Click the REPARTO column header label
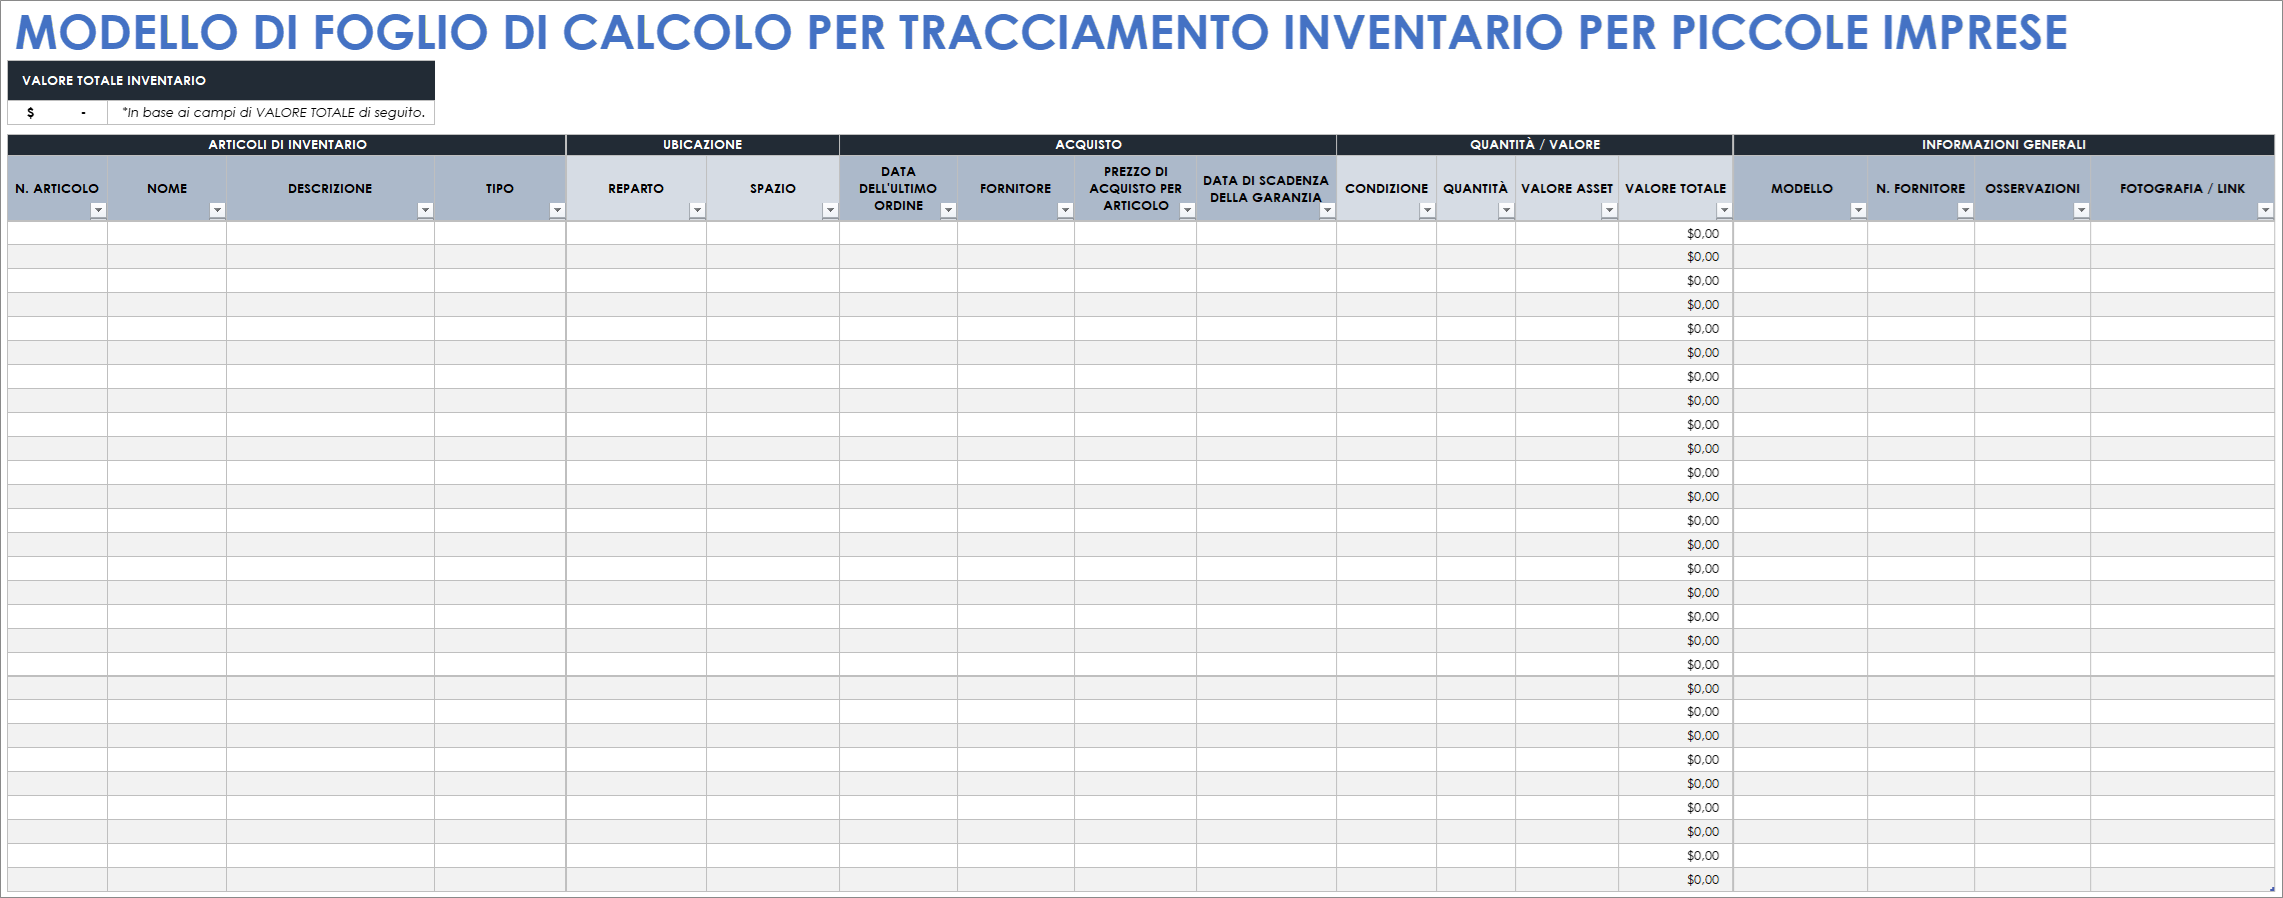2283x898 pixels. [636, 188]
